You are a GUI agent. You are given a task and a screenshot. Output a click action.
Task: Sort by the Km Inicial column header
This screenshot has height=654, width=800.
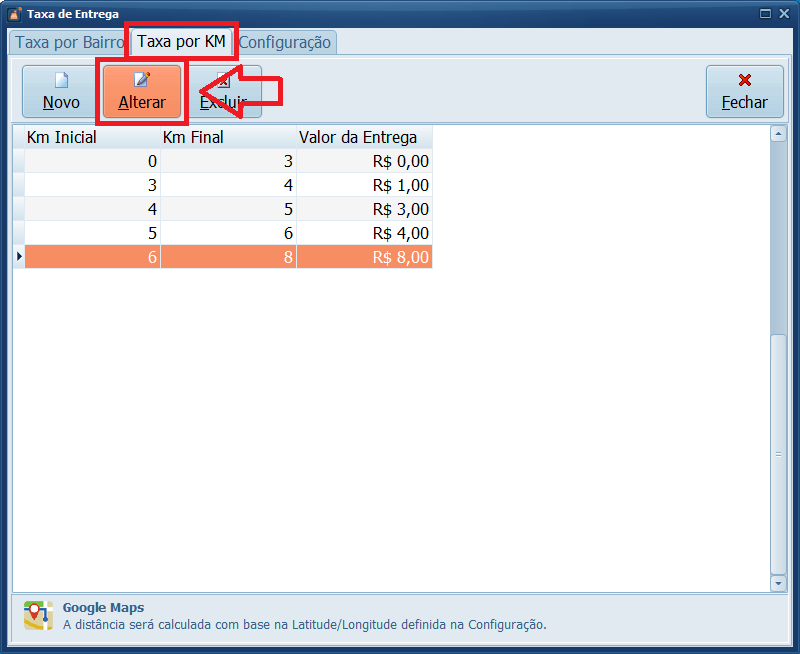point(62,137)
